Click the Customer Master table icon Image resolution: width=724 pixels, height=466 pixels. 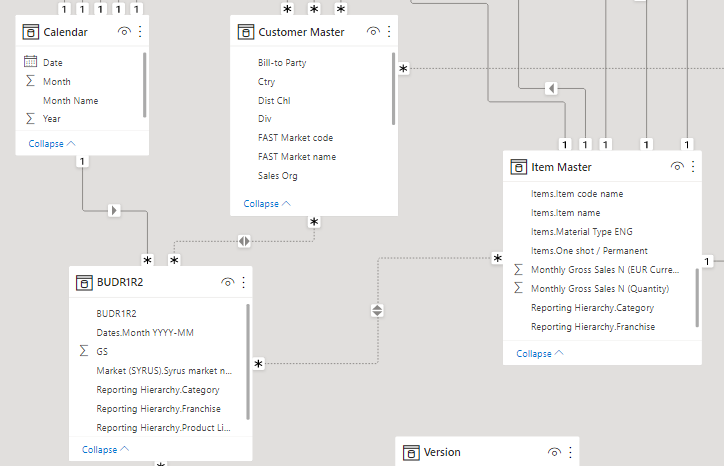tap(246, 32)
